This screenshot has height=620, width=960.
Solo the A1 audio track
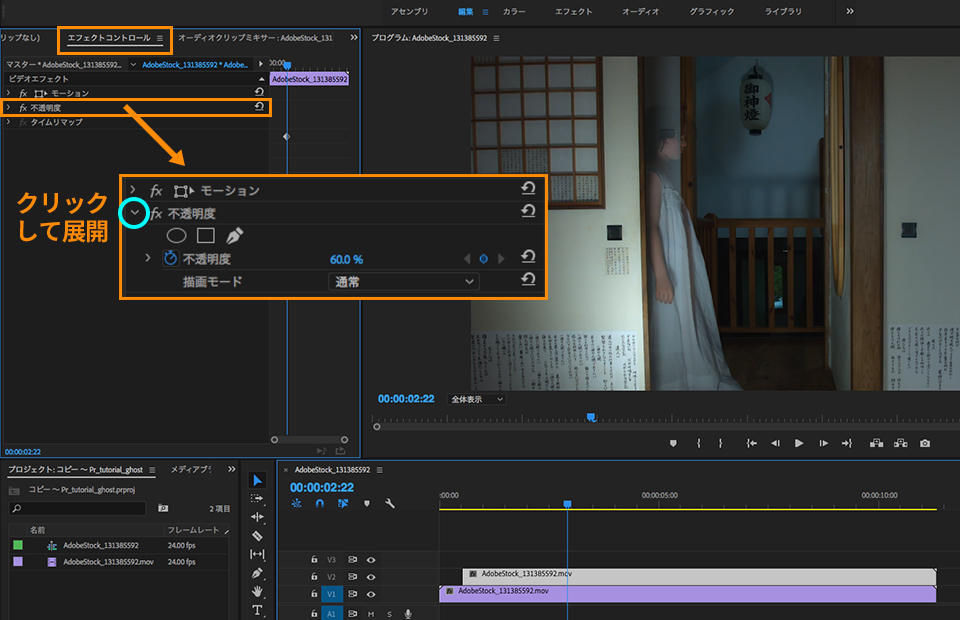tap(389, 613)
